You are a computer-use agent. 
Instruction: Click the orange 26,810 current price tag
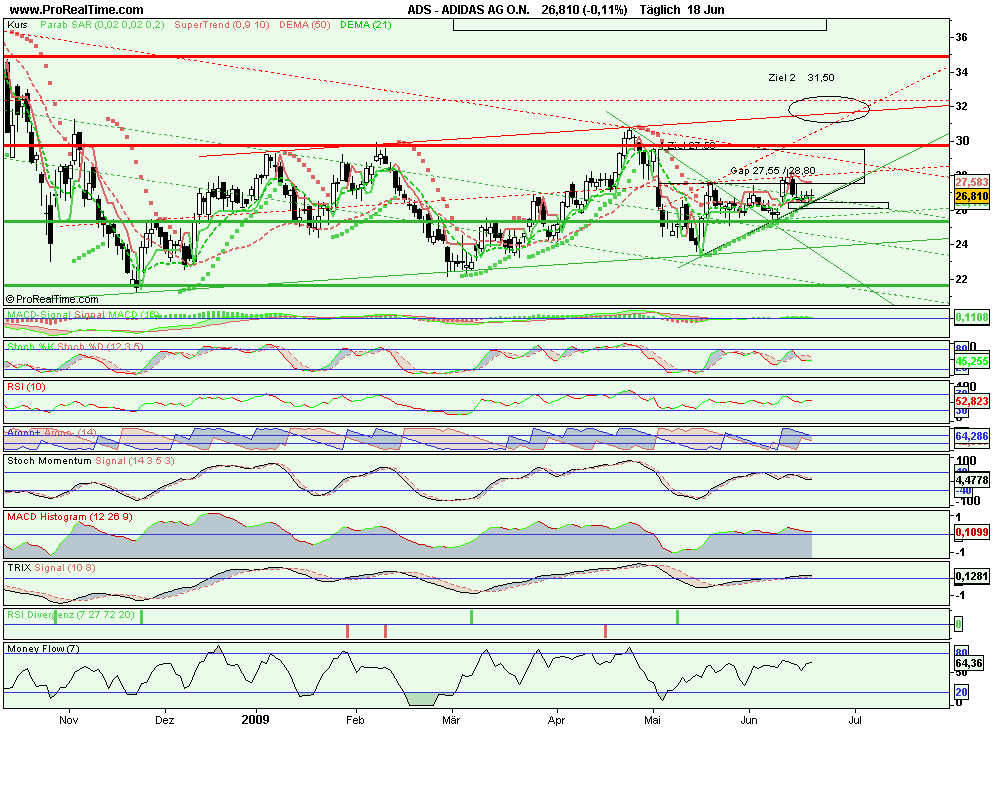[x=970, y=197]
